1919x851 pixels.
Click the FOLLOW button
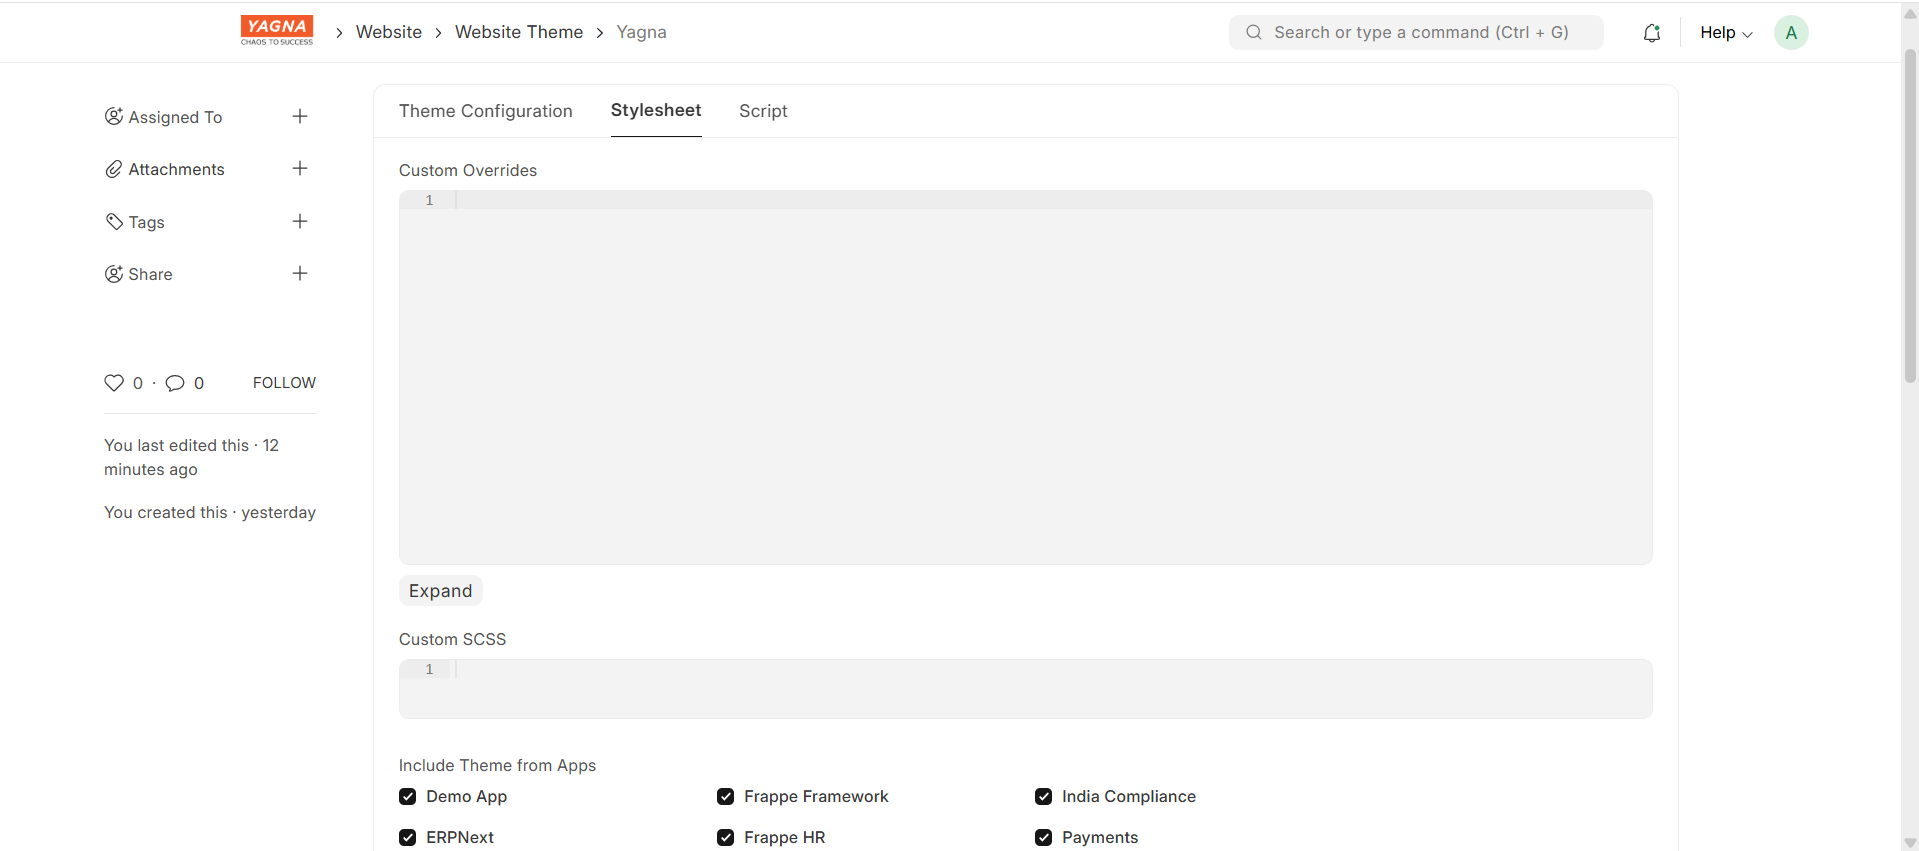pos(284,383)
